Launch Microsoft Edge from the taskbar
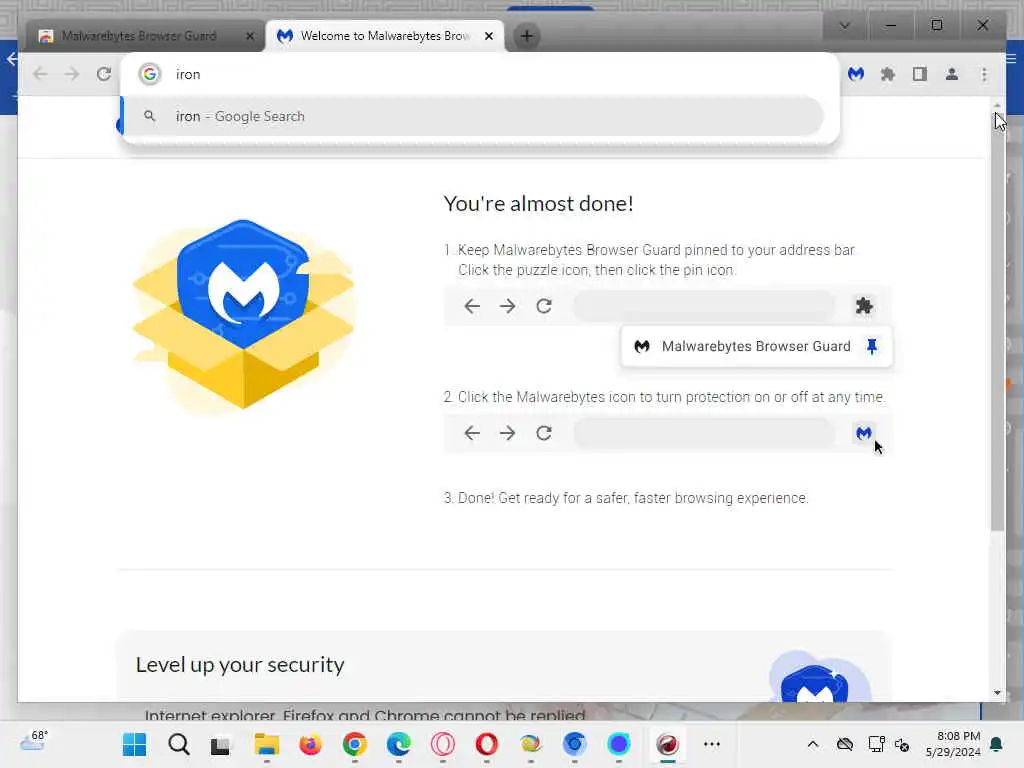 [398, 744]
